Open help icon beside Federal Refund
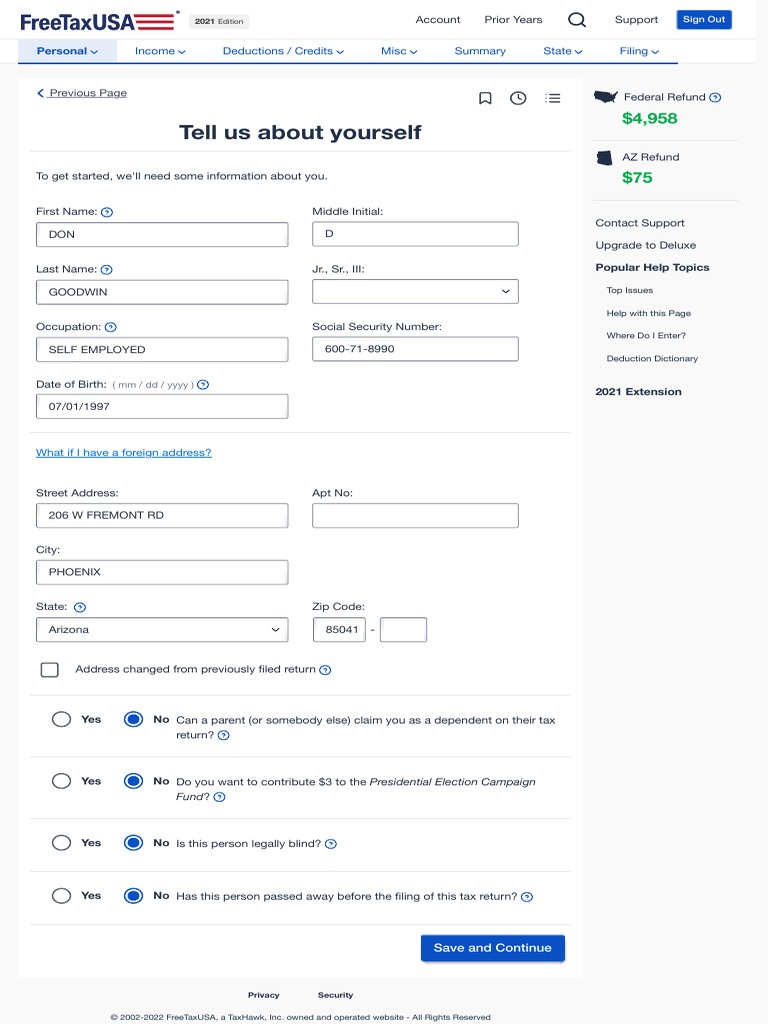 pos(715,98)
